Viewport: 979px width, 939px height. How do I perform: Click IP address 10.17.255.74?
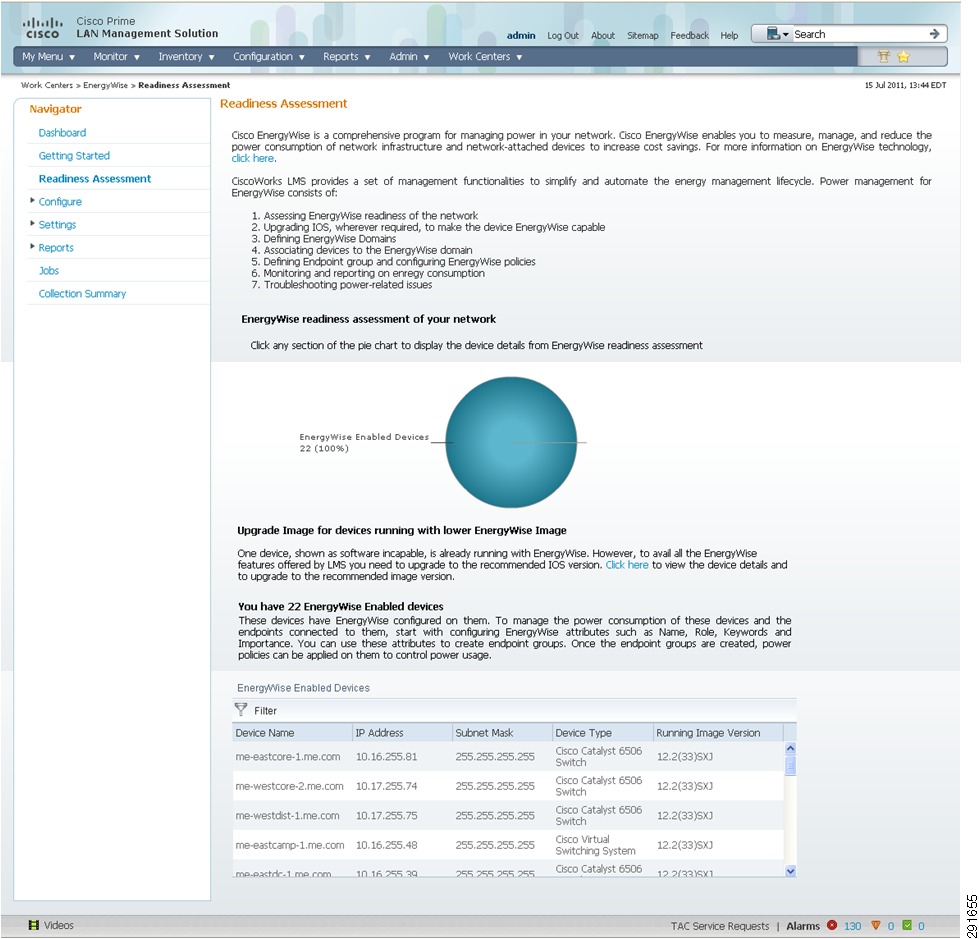(386, 786)
